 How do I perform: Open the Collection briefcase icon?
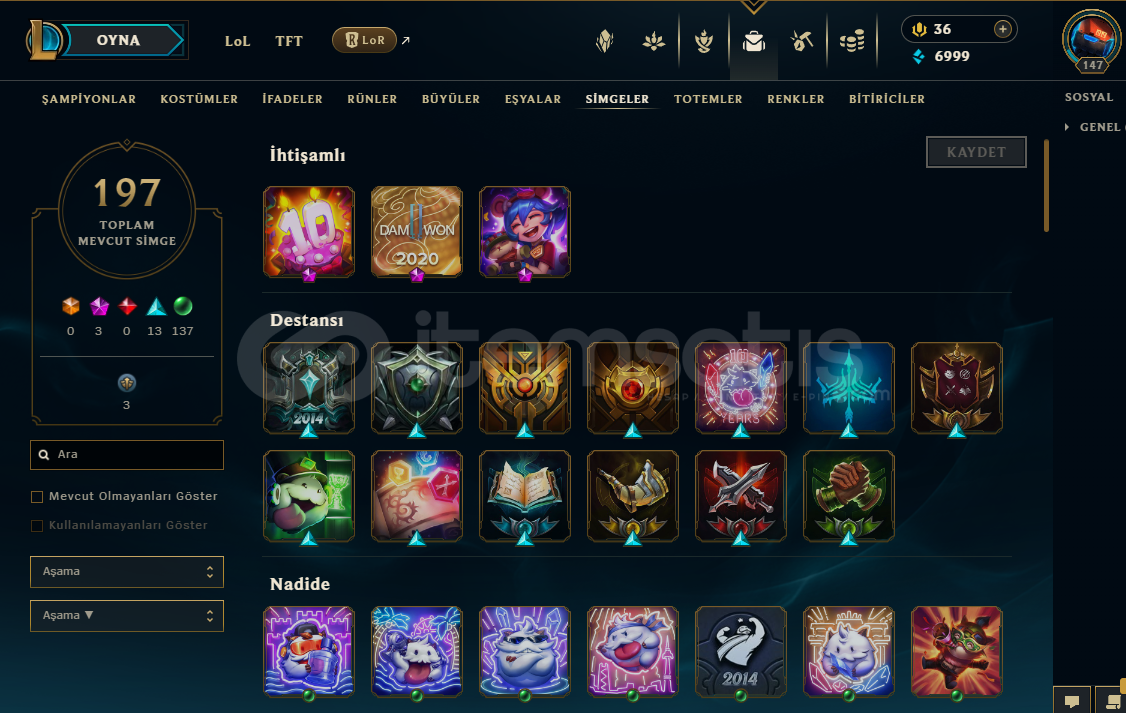click(x=753, y=42)
